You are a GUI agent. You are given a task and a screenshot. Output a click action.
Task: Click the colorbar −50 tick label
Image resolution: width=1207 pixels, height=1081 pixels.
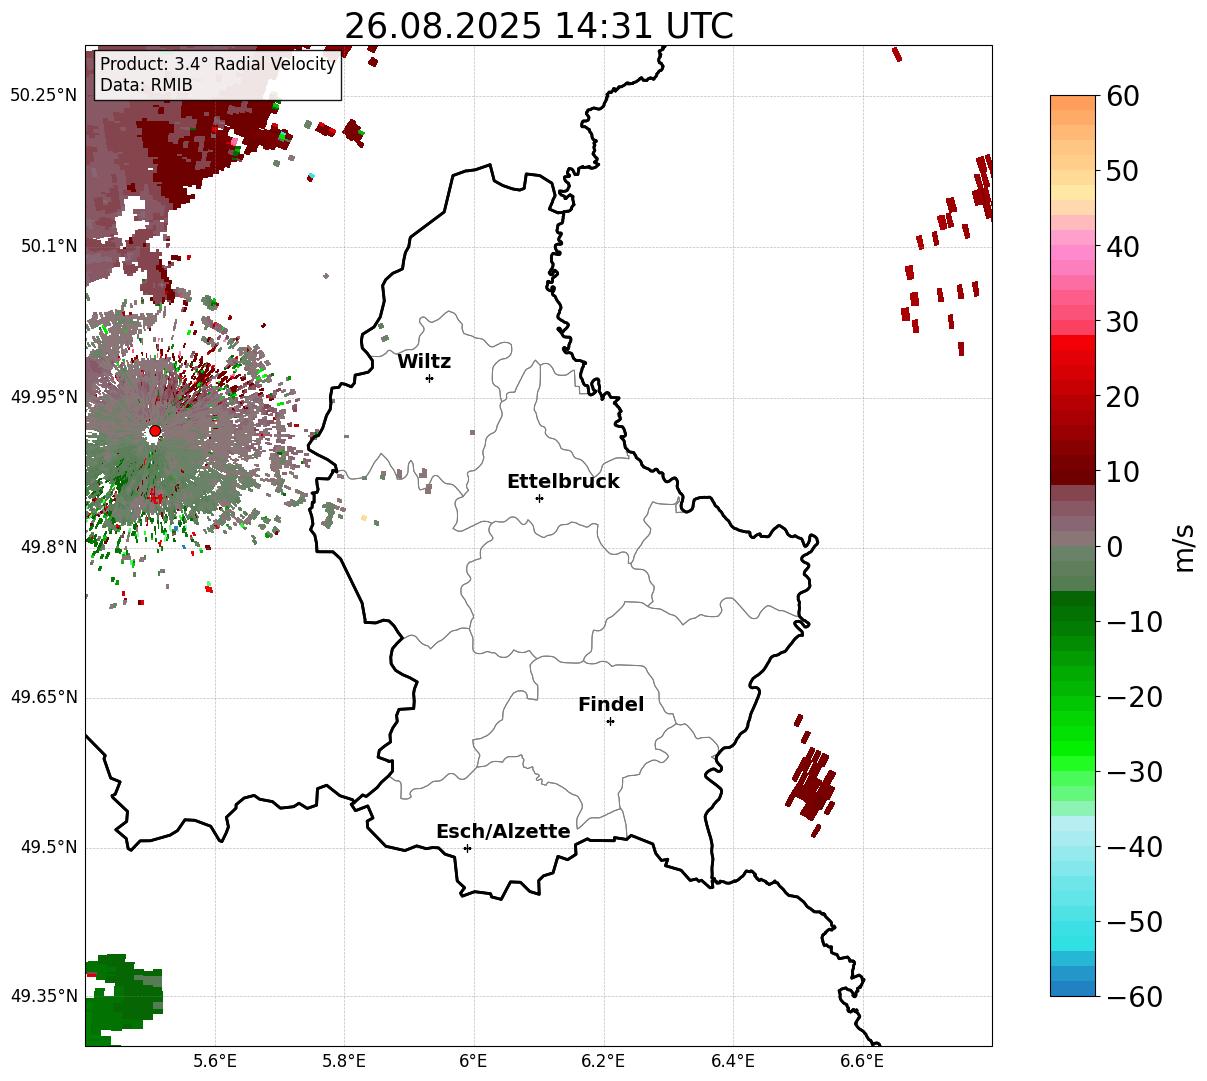point(1134,922)
